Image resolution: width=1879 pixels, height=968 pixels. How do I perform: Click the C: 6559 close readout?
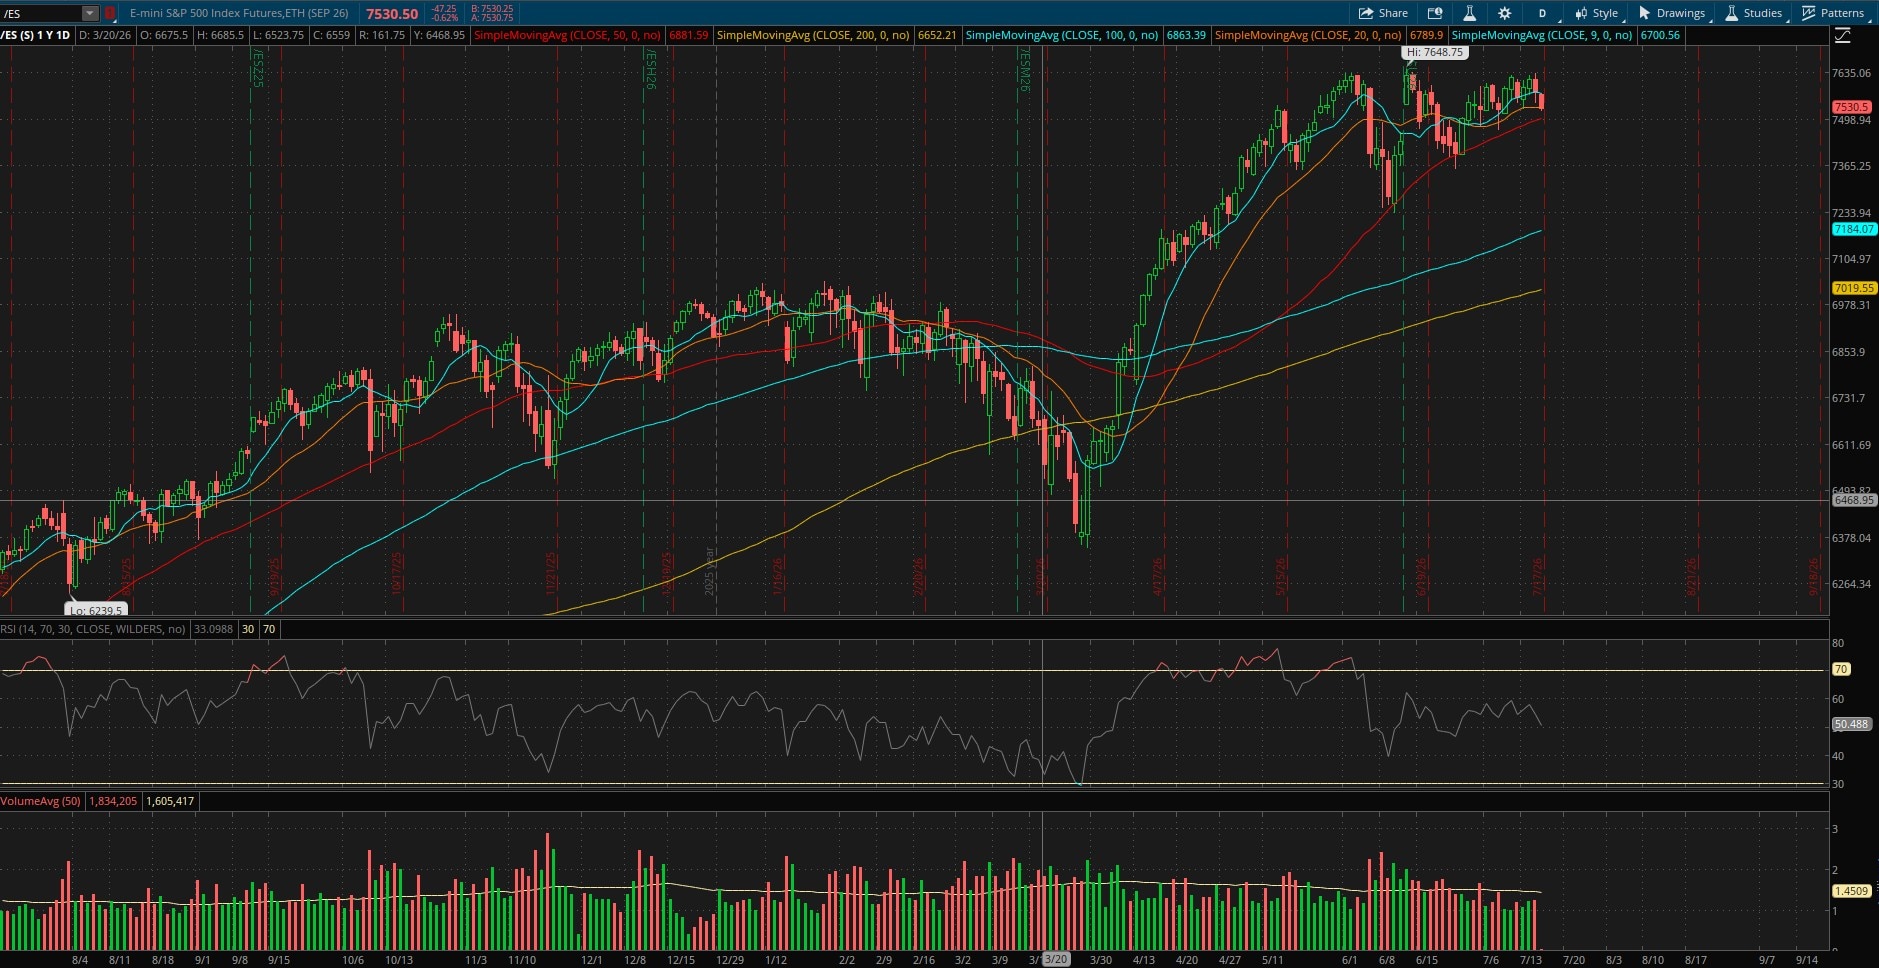pyautogui.click(x=331, y=35)
